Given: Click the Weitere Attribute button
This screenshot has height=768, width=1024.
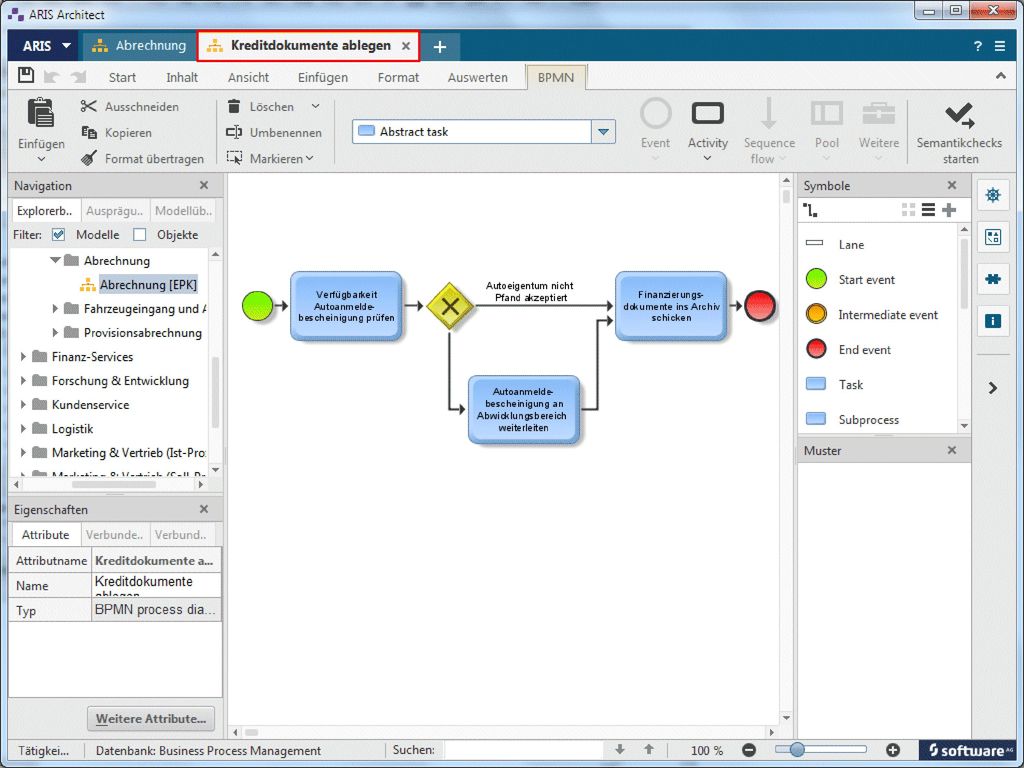Looking at the screenshot, I should (x=151, y=718).
